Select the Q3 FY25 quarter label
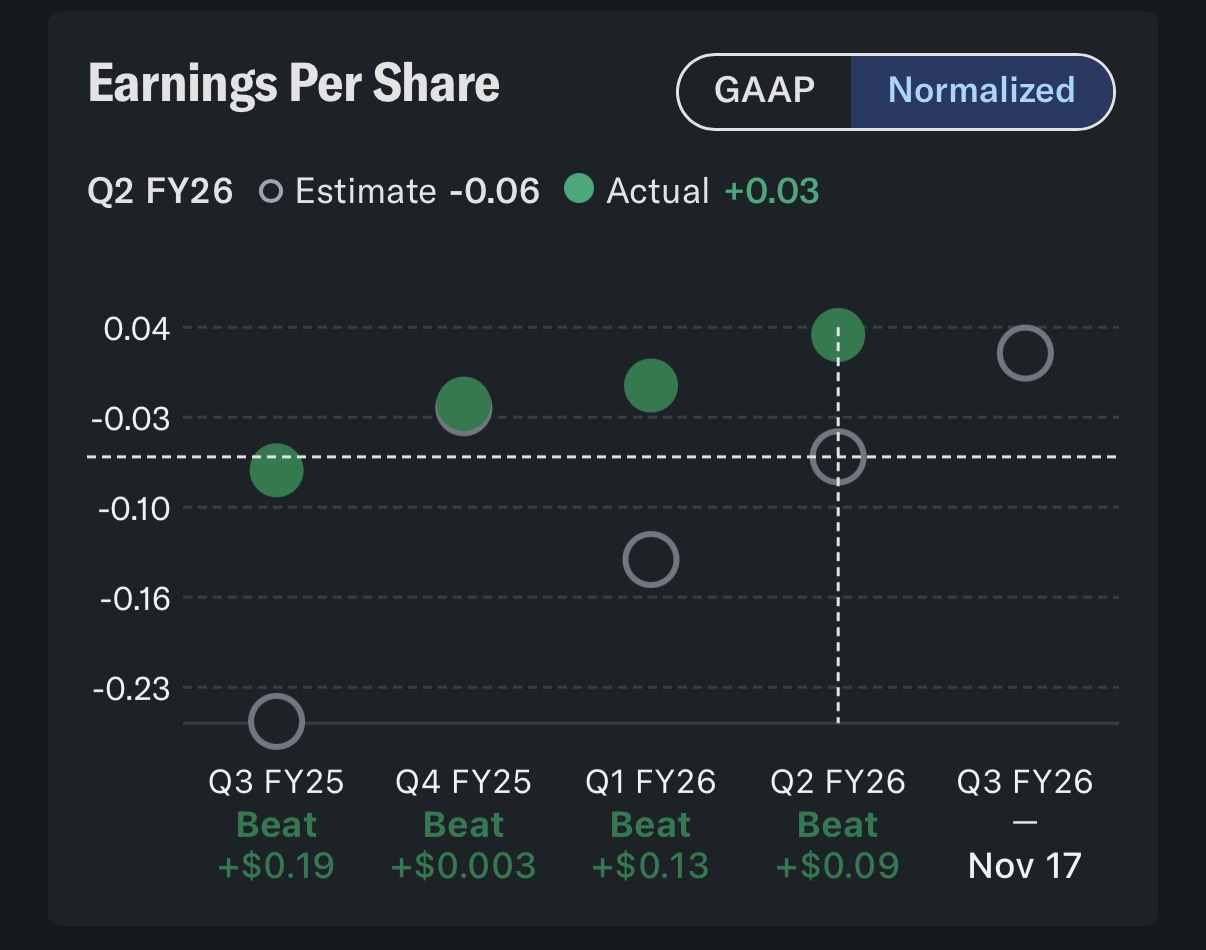The width and height of the screenshot is (1206, 950). point(276,782)
